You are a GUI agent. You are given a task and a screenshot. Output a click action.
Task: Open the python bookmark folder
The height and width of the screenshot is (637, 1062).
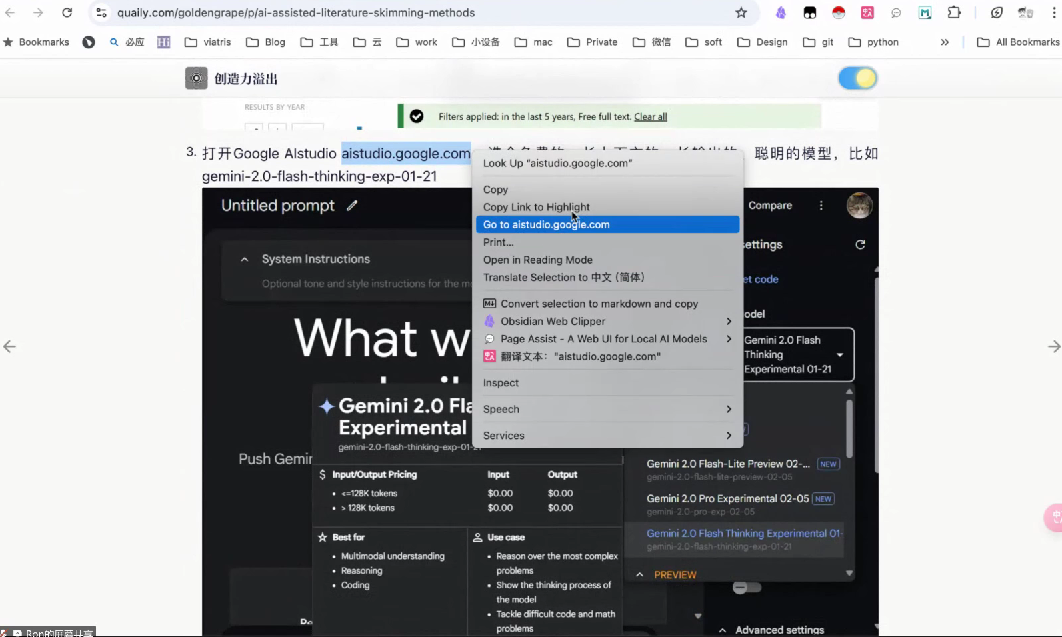click(x=874, y=42)
